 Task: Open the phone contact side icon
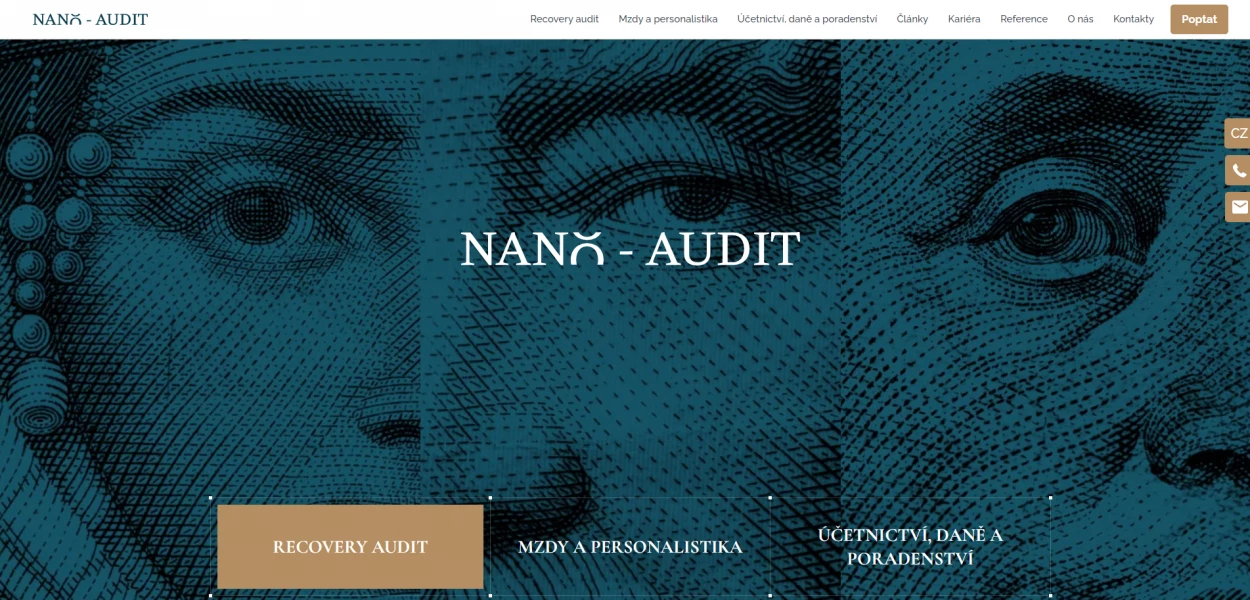(x=1238, y=170)
